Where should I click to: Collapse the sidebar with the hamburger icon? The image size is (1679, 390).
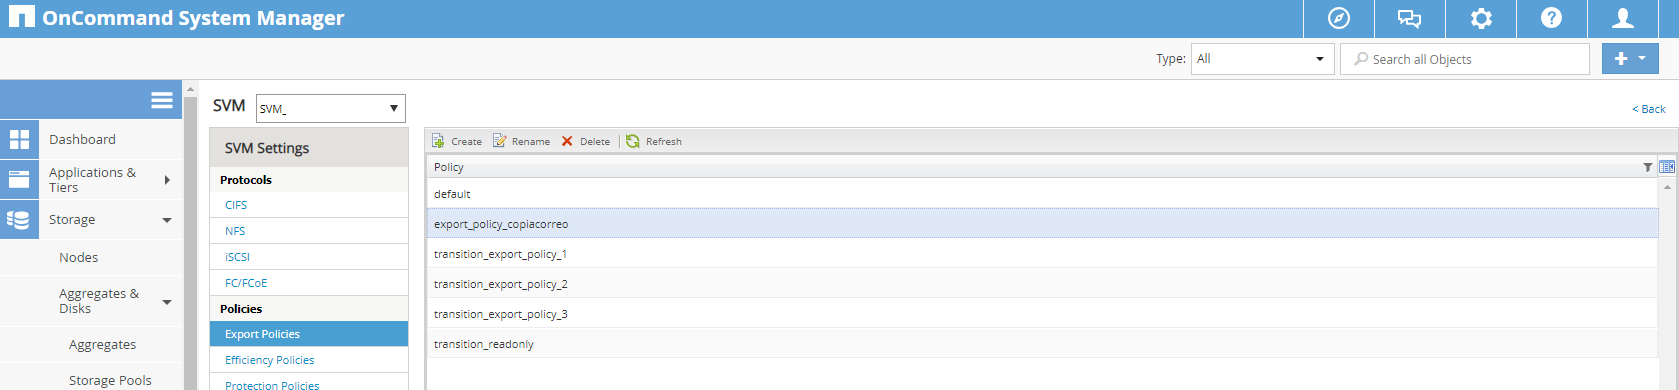pyautogui.click(x=162, y=100)
